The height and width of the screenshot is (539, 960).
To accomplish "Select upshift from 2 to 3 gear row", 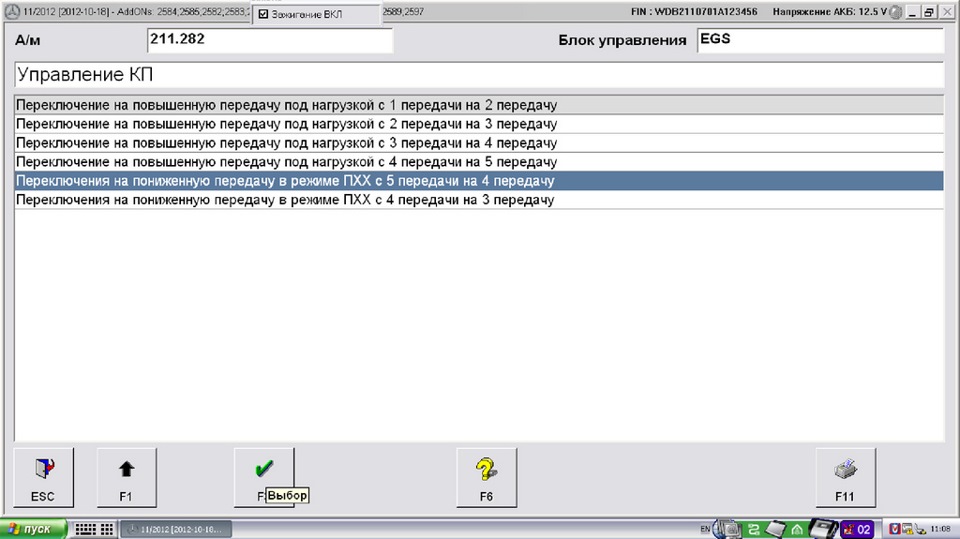I will click(x=479, y=124).
